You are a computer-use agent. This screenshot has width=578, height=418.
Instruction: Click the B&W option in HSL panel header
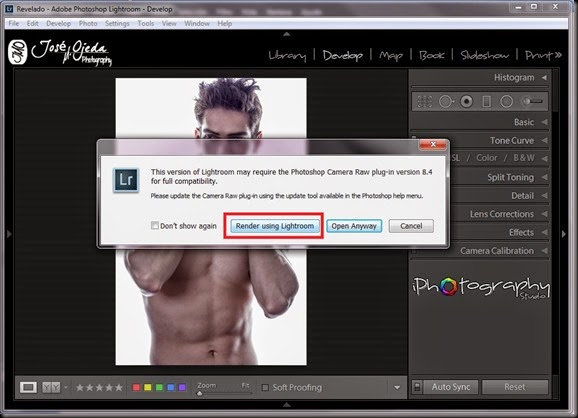524,158
